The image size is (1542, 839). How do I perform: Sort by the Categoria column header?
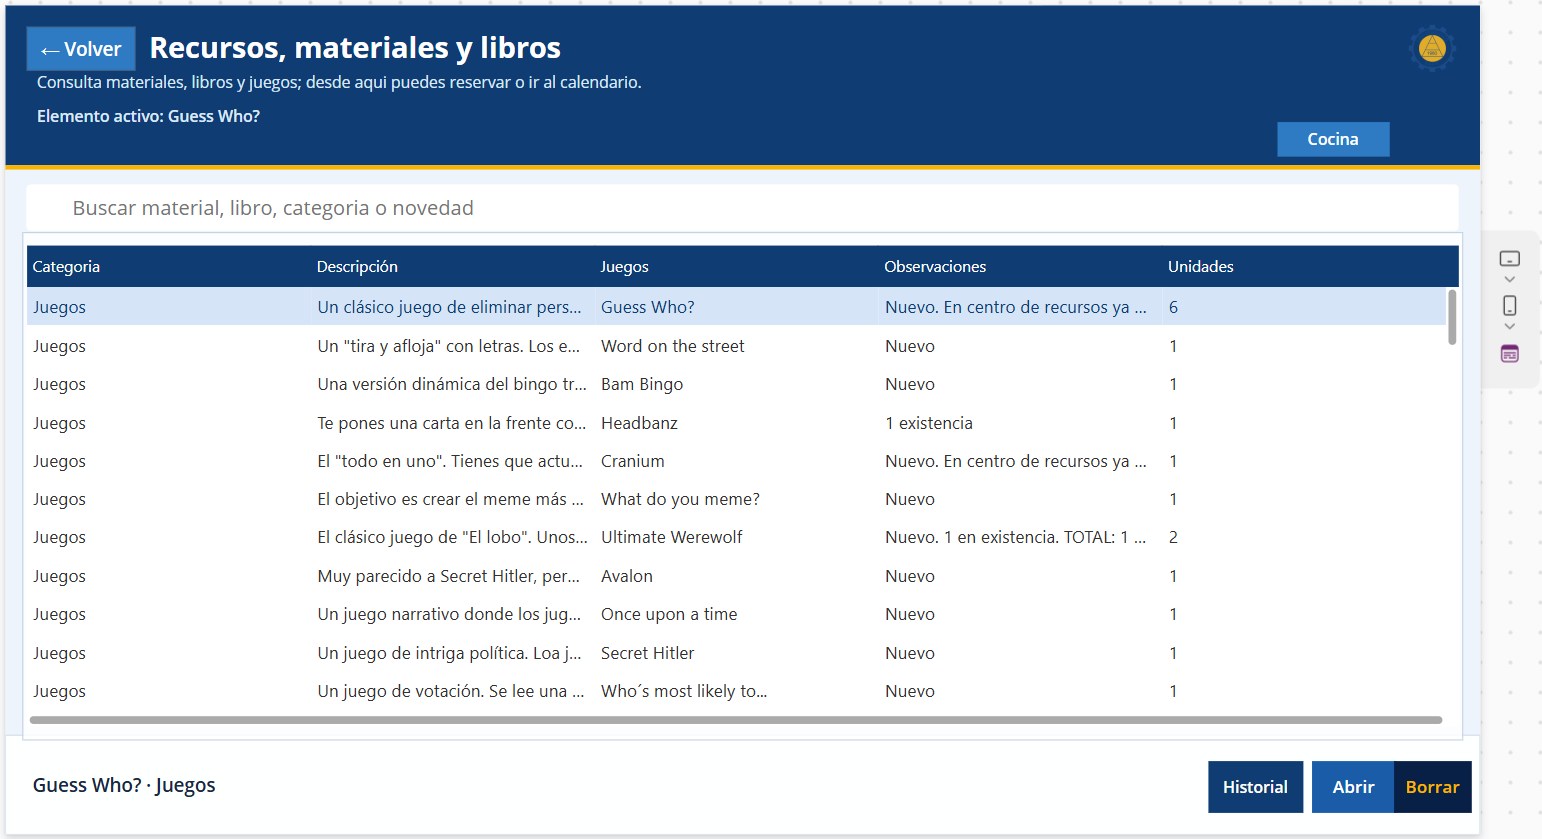pos(66,267)
